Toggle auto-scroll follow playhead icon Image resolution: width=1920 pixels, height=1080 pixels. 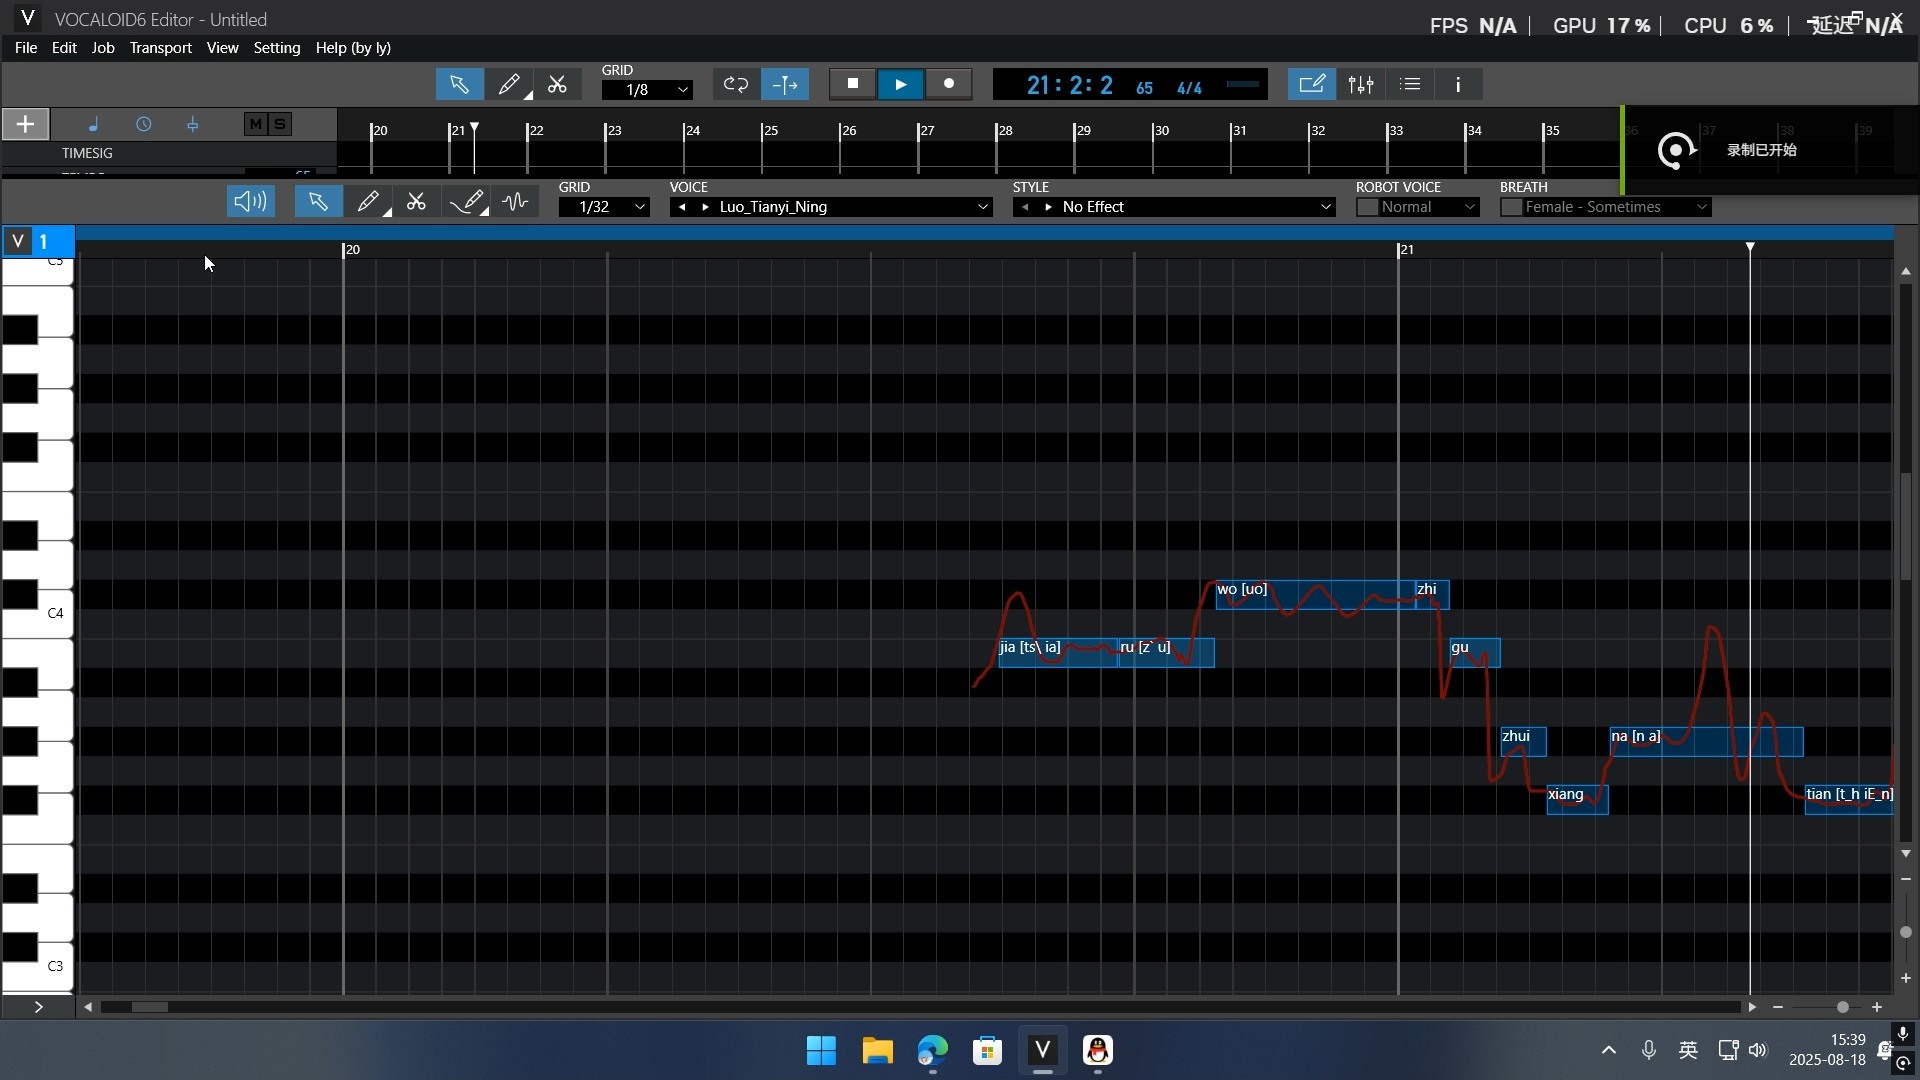point(785,85)
